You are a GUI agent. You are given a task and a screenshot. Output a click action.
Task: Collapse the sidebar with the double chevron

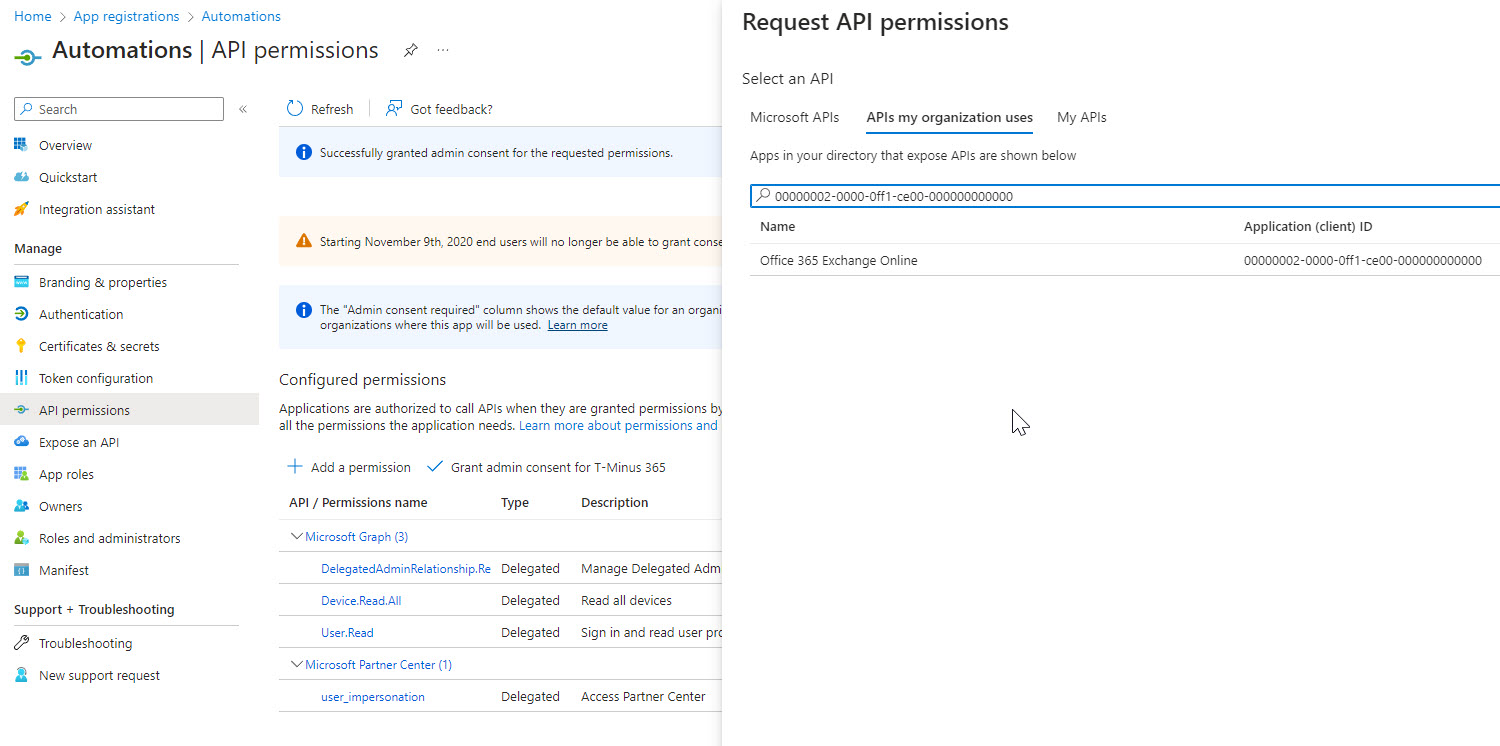tap(243, 109)
